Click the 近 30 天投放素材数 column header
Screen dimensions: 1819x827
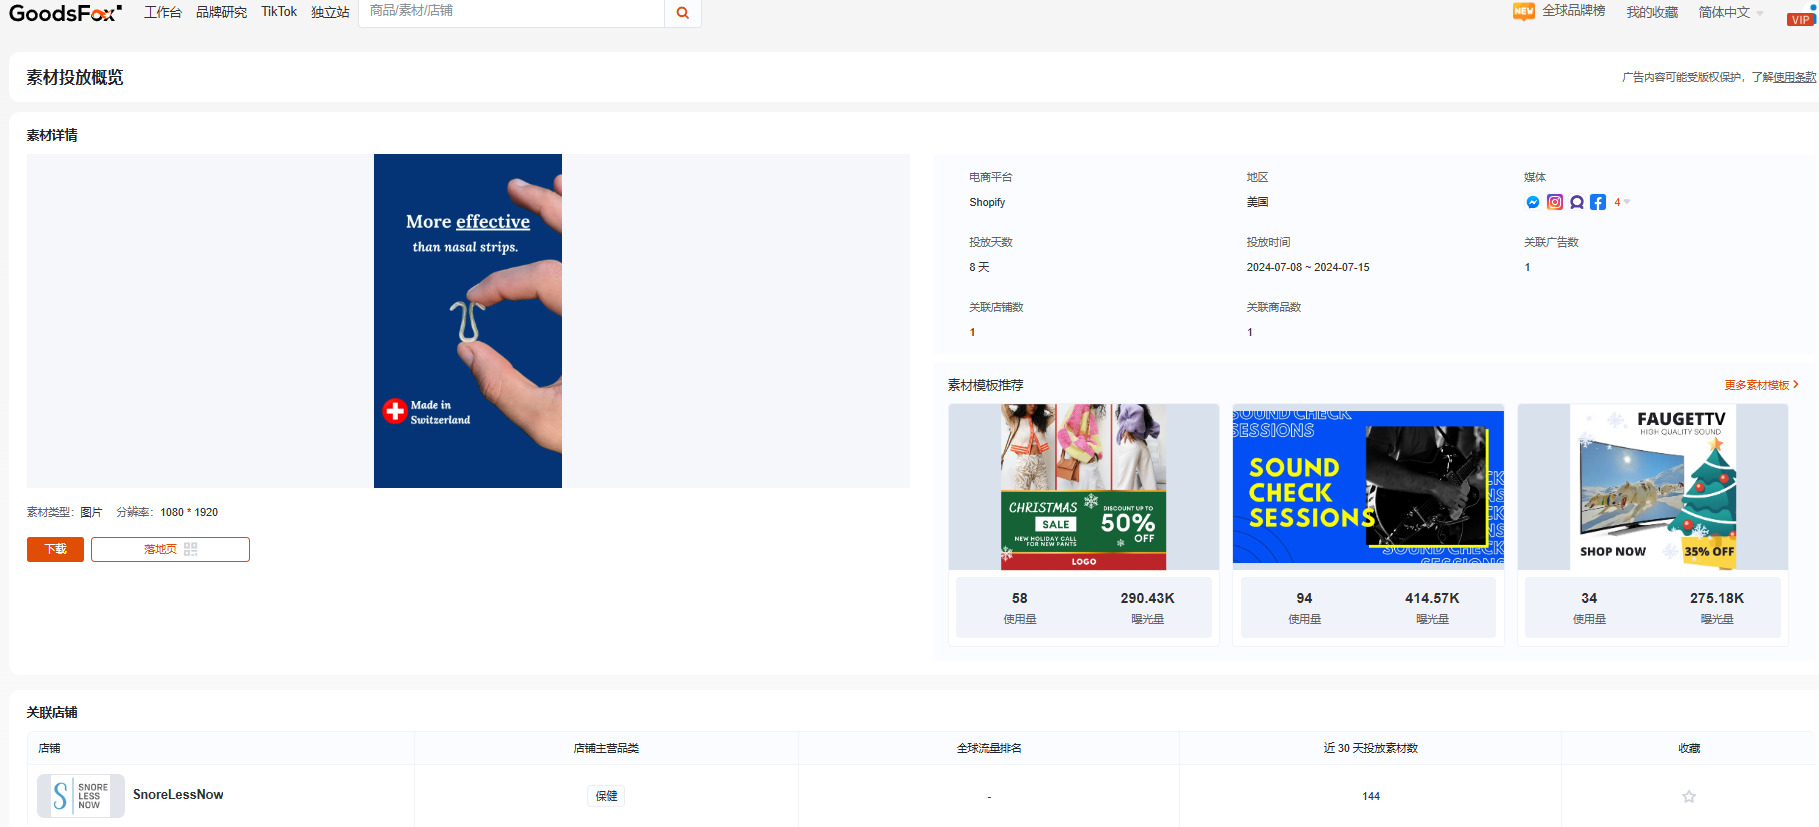[1370, 748]
